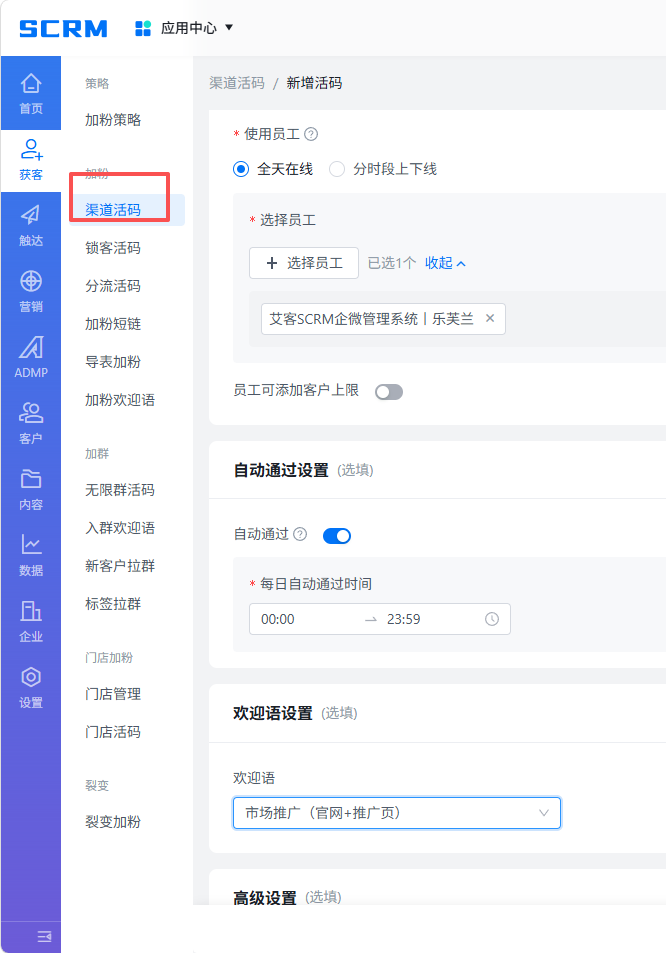Open the 设置 settings hexagon icon

point(31,676)
